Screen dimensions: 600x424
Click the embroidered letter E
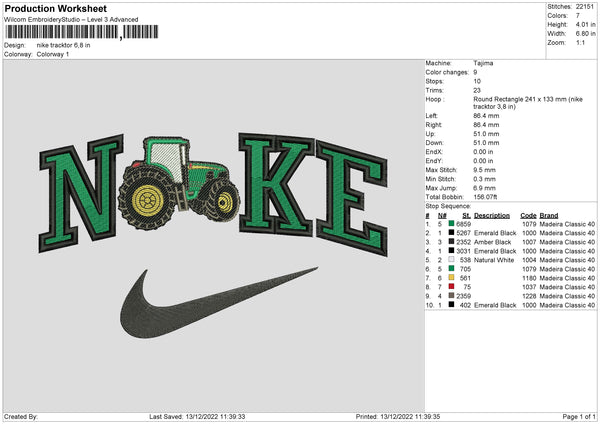click(352, 198)
